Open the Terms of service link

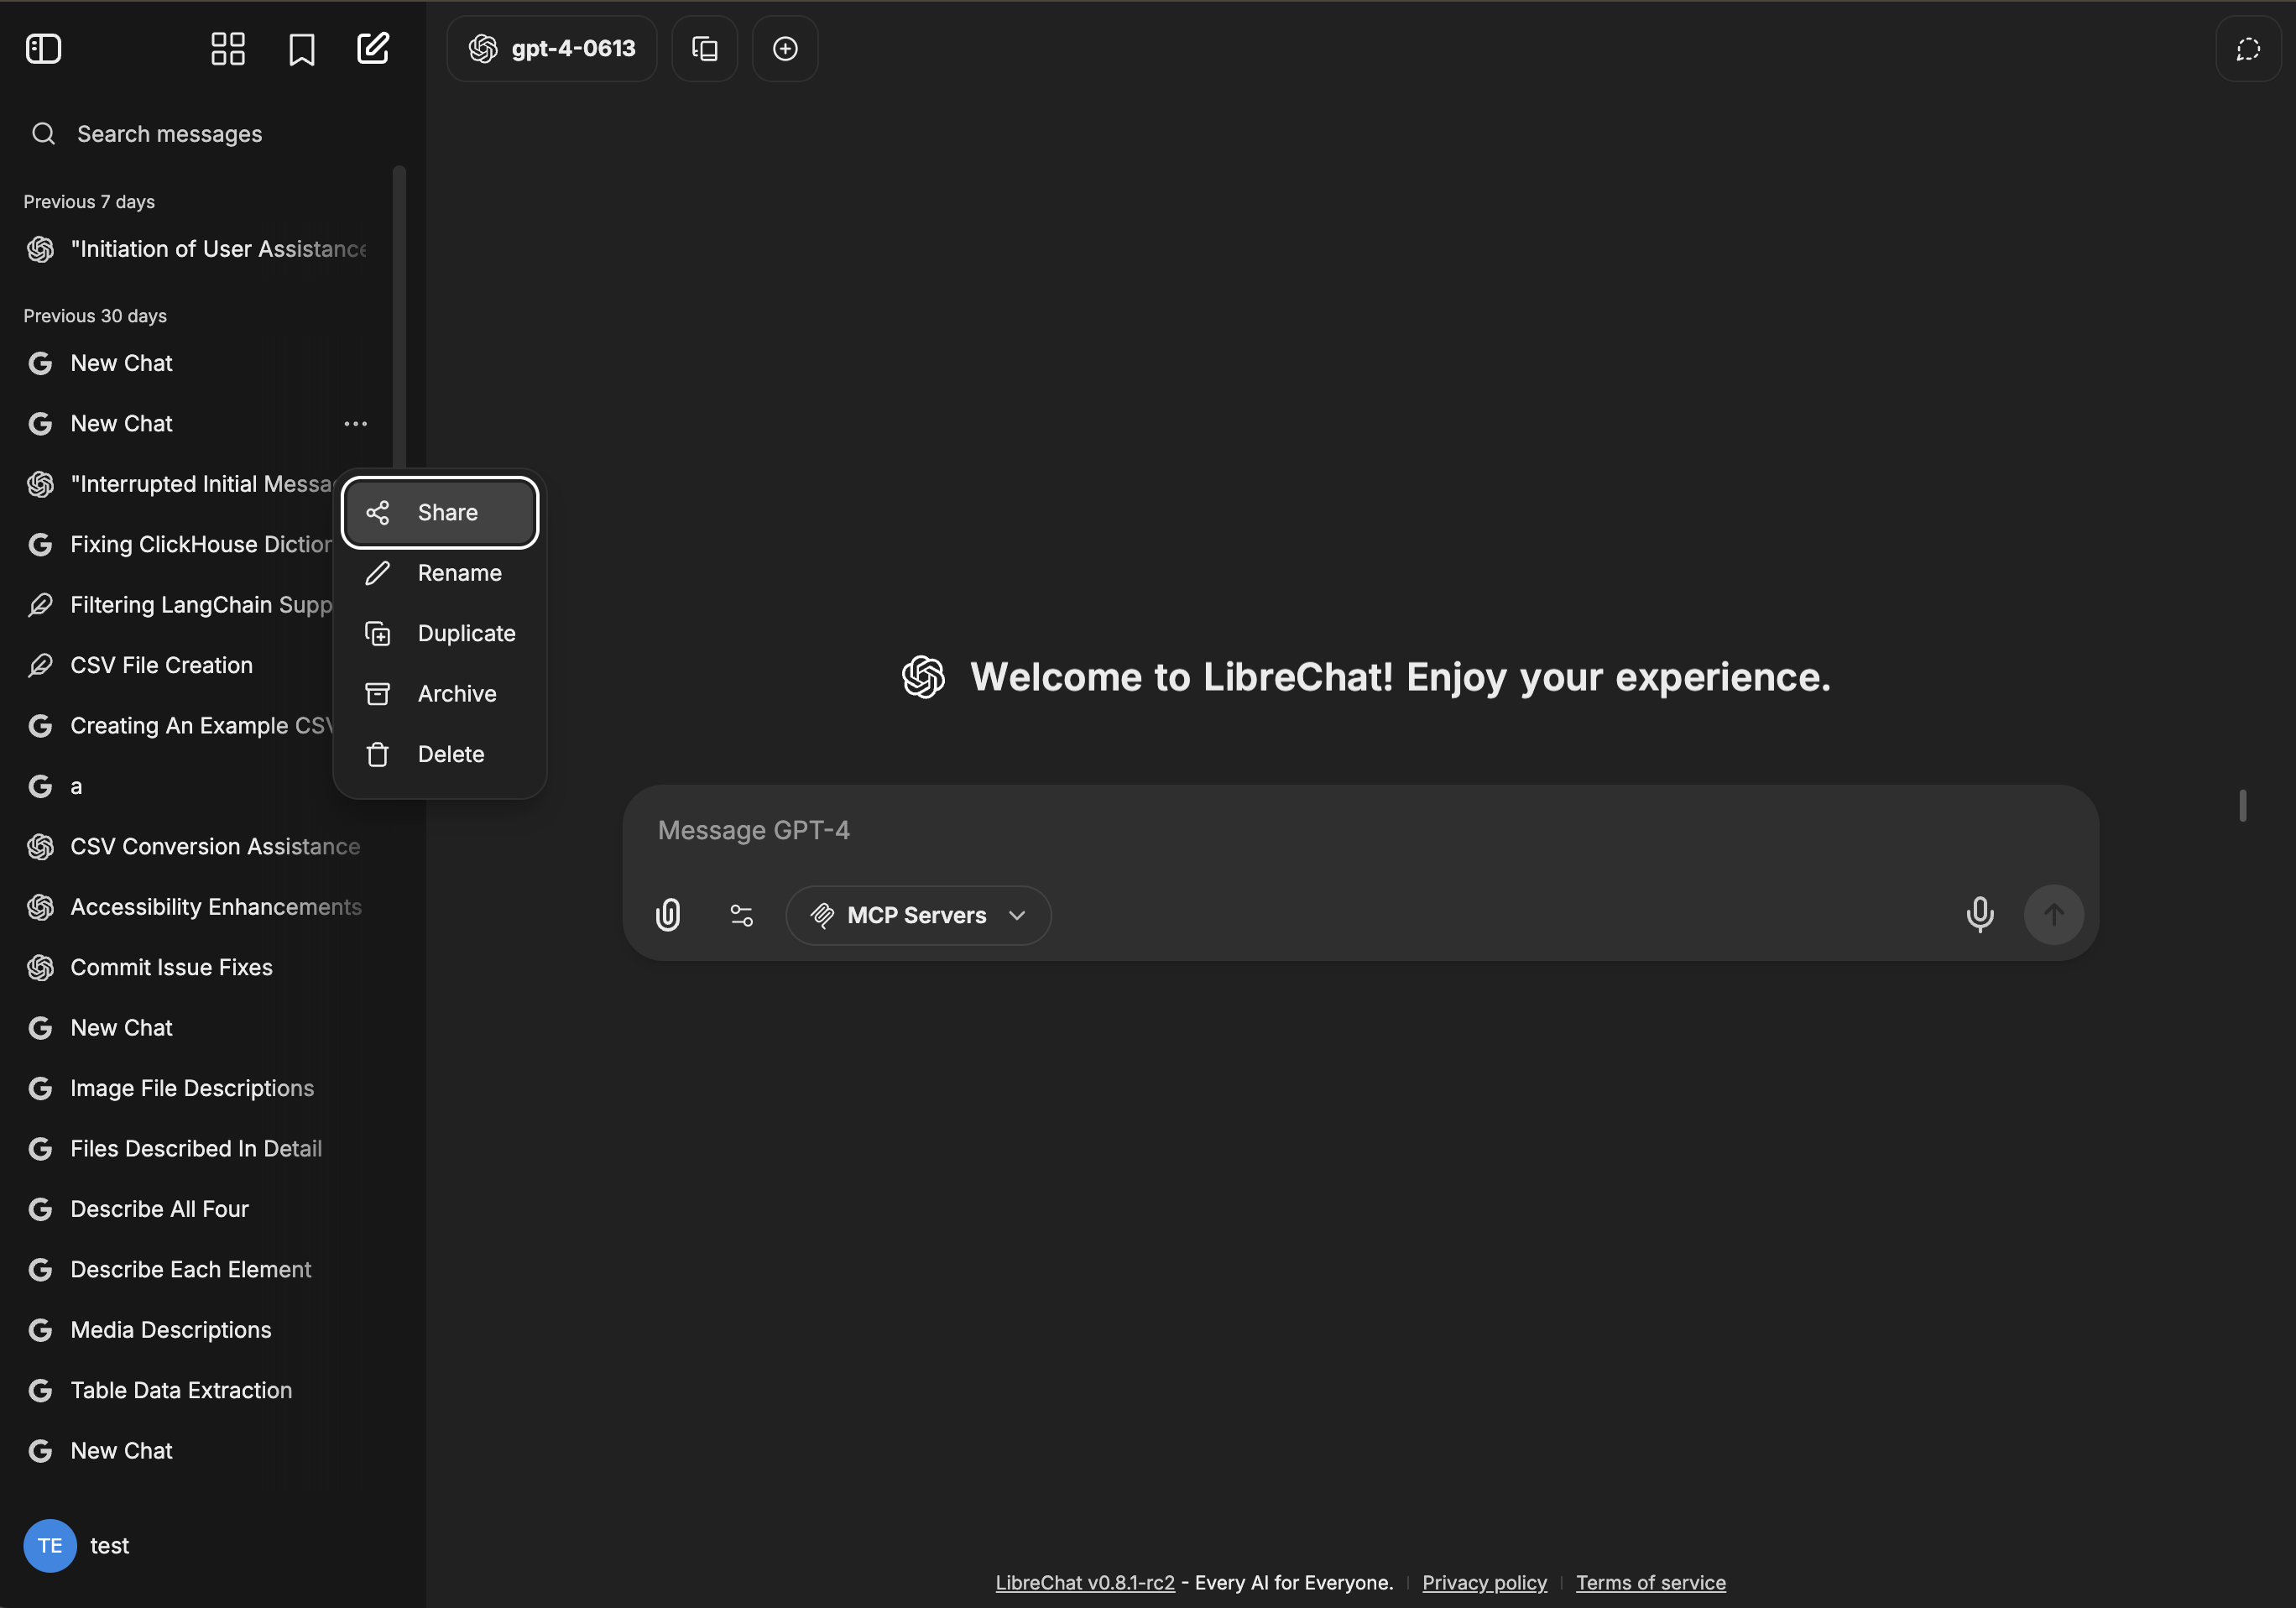[1649, 1582]
